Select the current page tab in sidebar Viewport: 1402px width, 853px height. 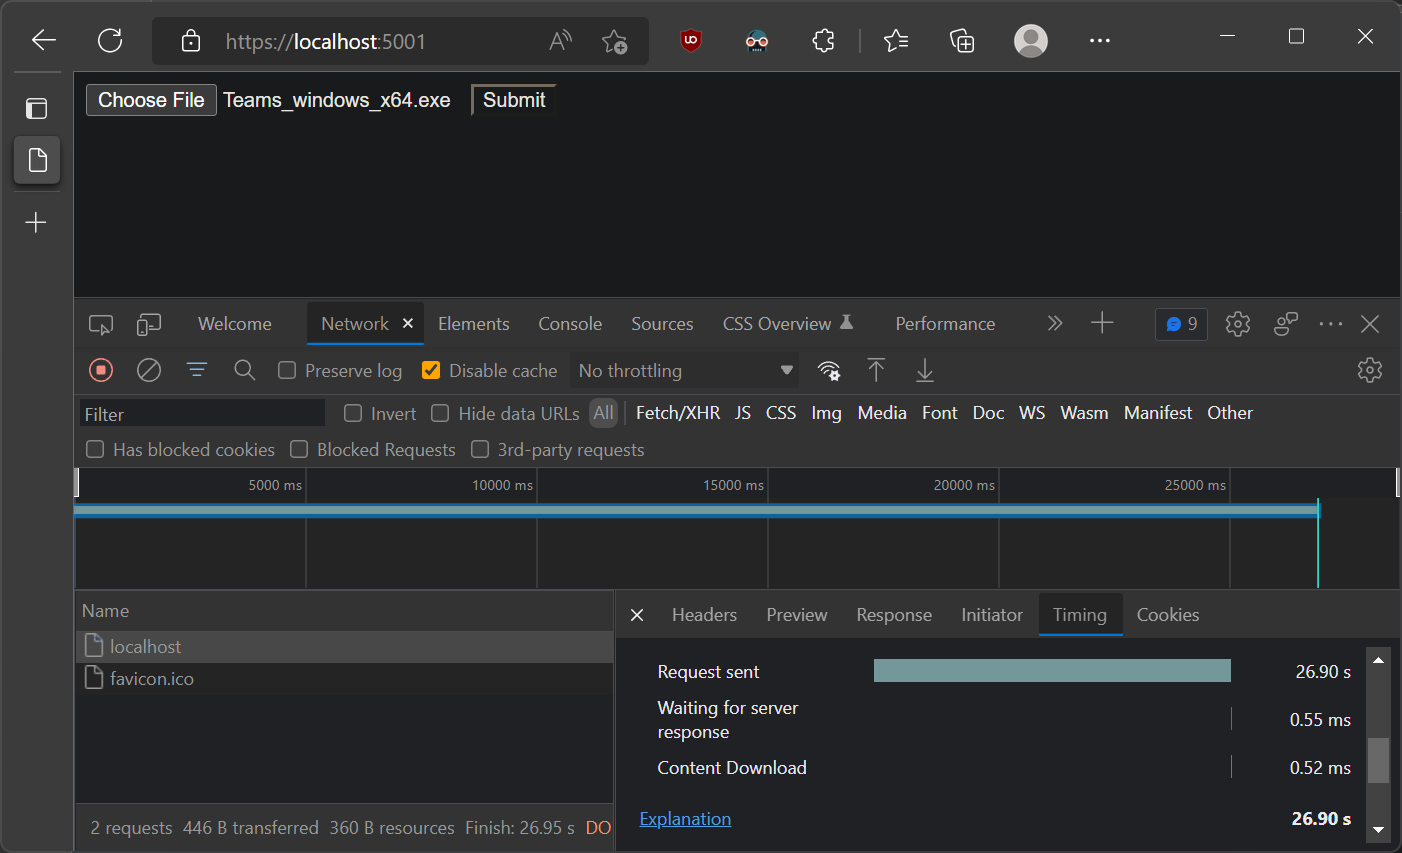click(37, 160)
